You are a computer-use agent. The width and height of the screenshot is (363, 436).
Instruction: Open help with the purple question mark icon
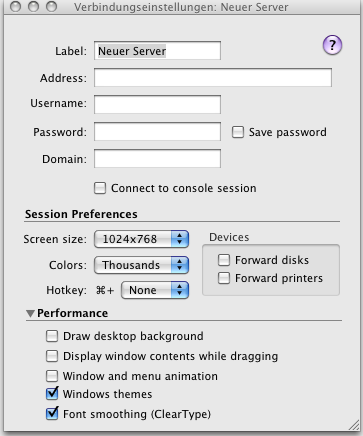click(x=332, y=45)
